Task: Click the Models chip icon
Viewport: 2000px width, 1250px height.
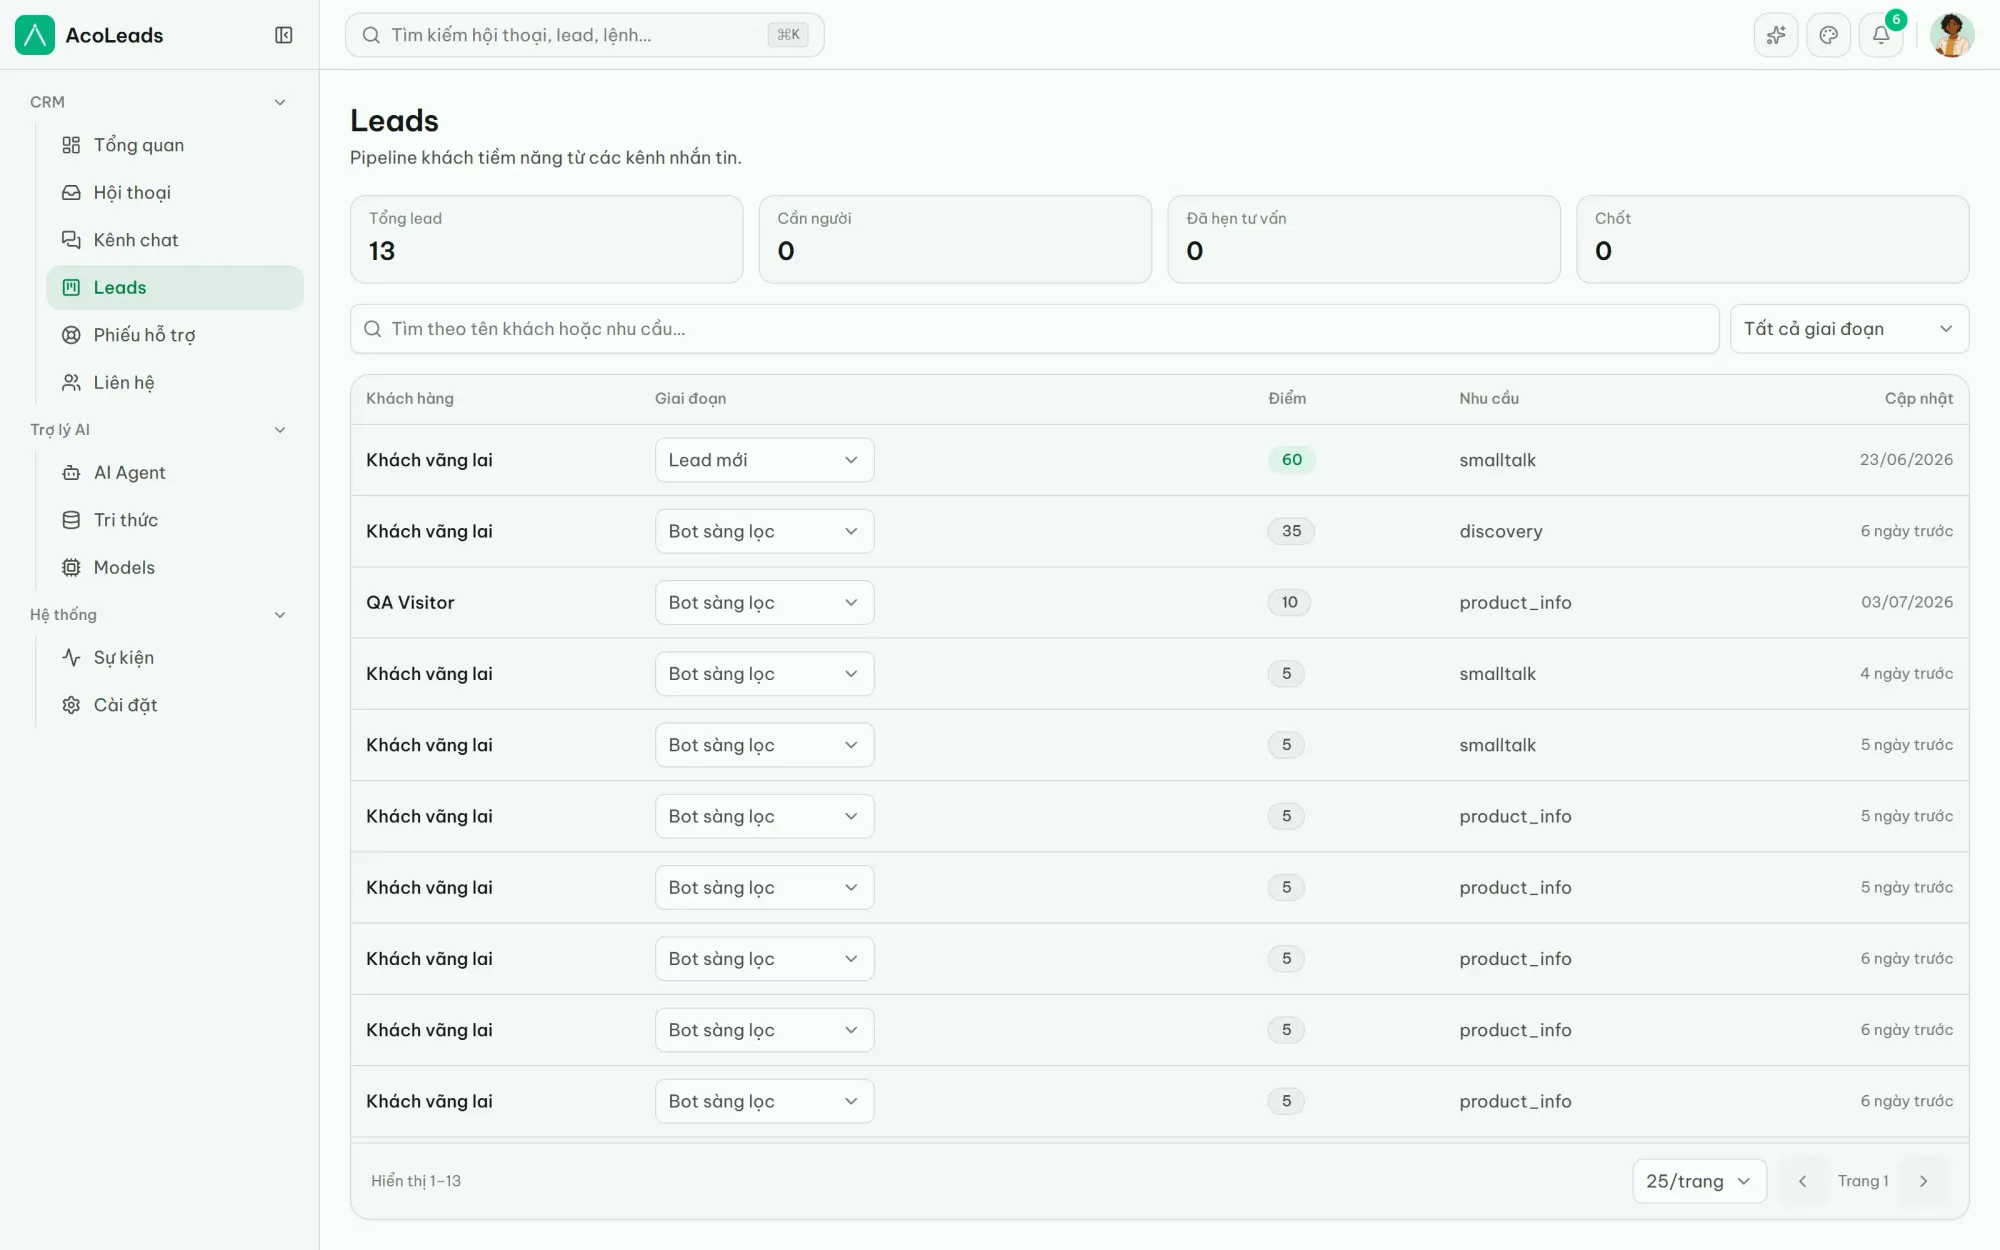Action: click(x=71, y=567)
